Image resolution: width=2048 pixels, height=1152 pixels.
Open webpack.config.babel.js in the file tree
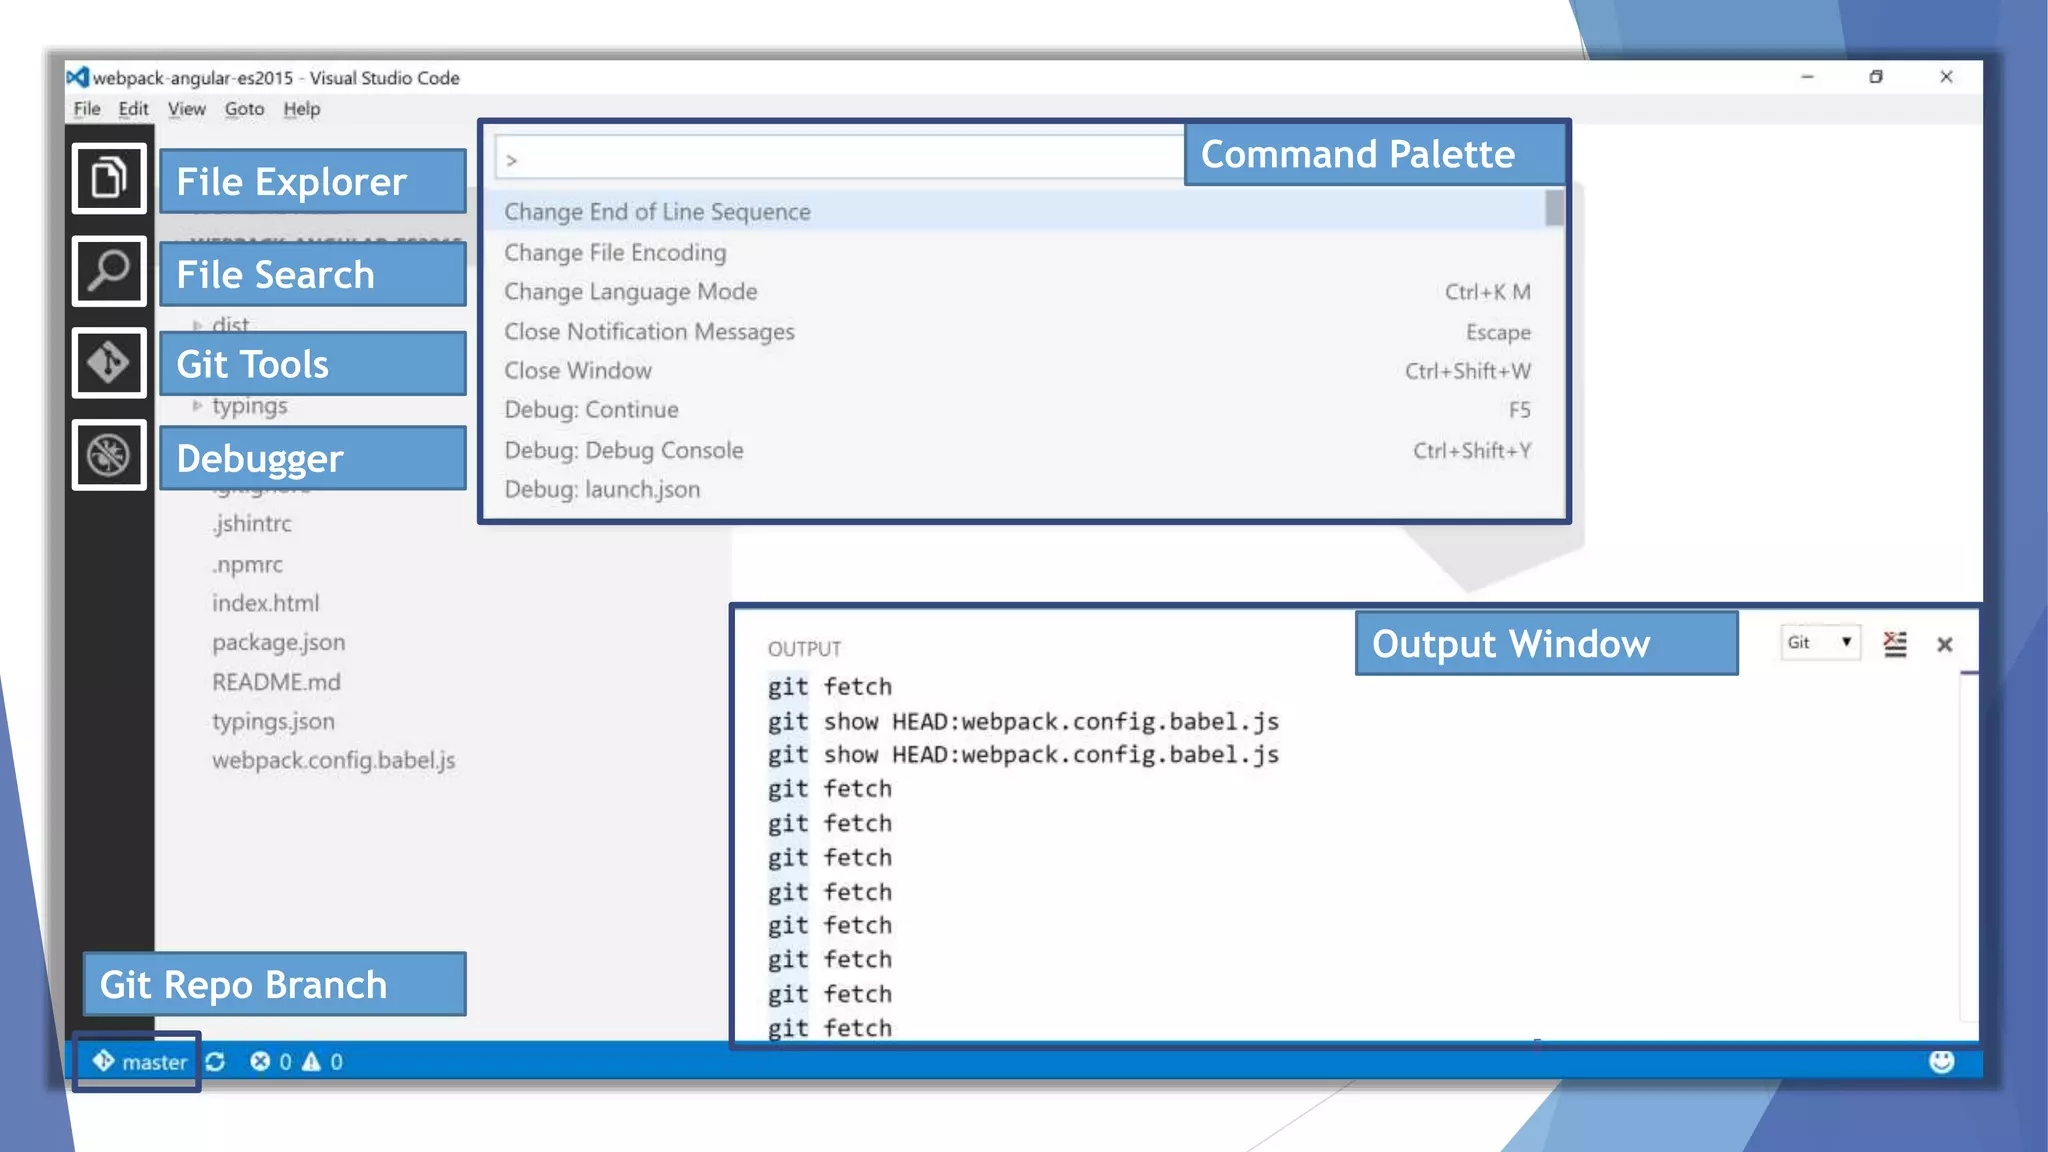pos(333,761)
